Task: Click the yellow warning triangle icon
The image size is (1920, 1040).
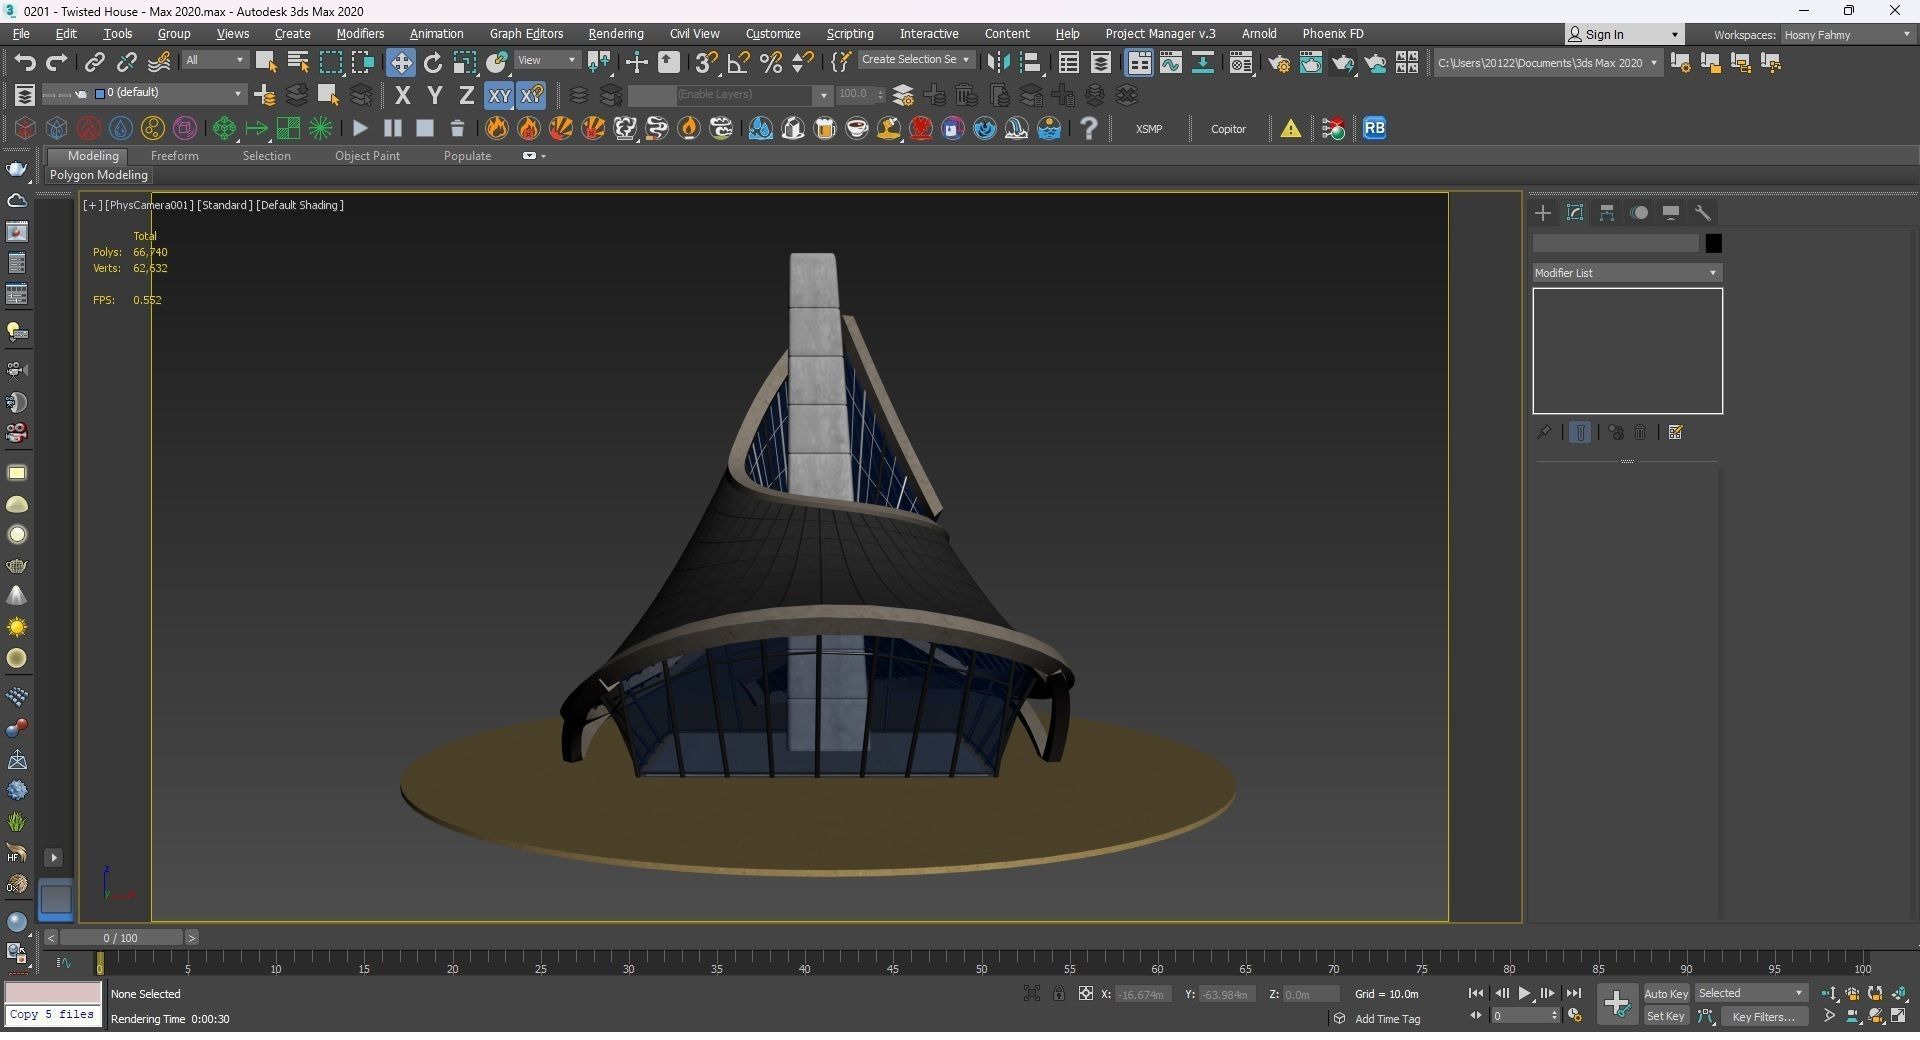Action: click(x=1291, y=128)
